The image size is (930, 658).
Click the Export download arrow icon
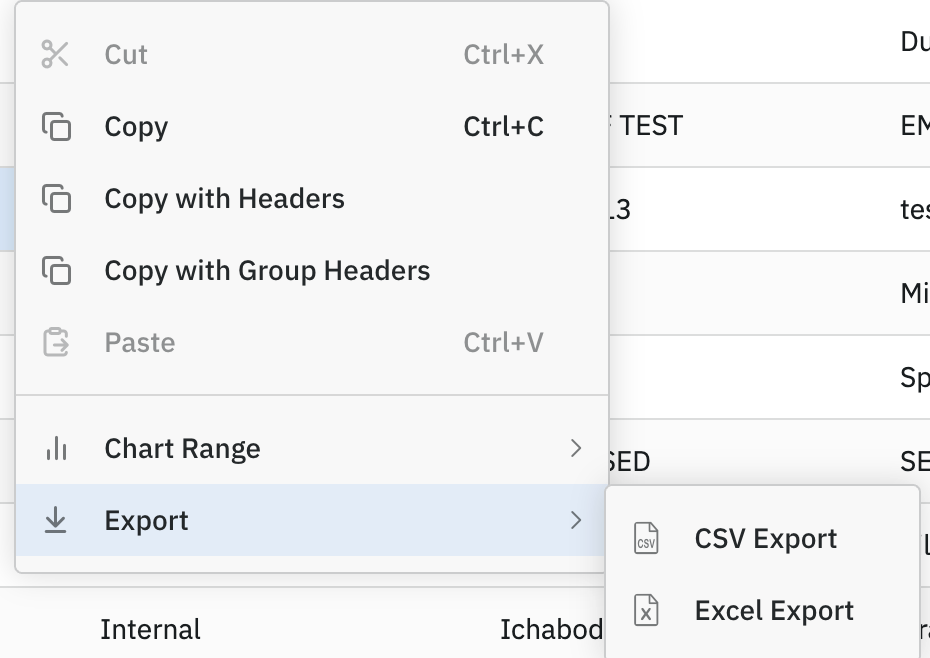56,520
